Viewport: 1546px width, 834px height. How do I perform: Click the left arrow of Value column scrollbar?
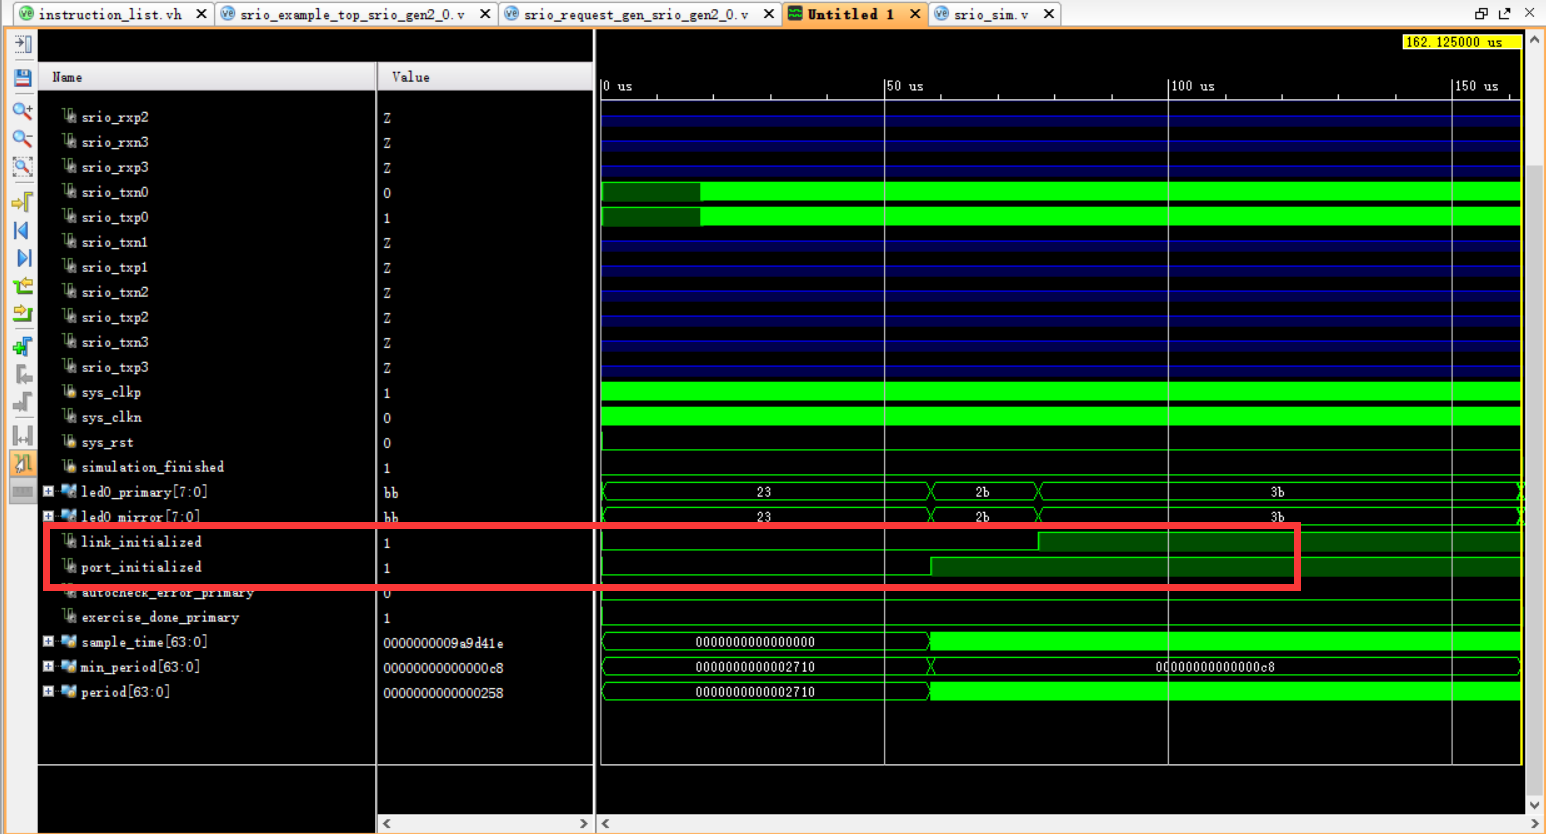coord(387,824)
